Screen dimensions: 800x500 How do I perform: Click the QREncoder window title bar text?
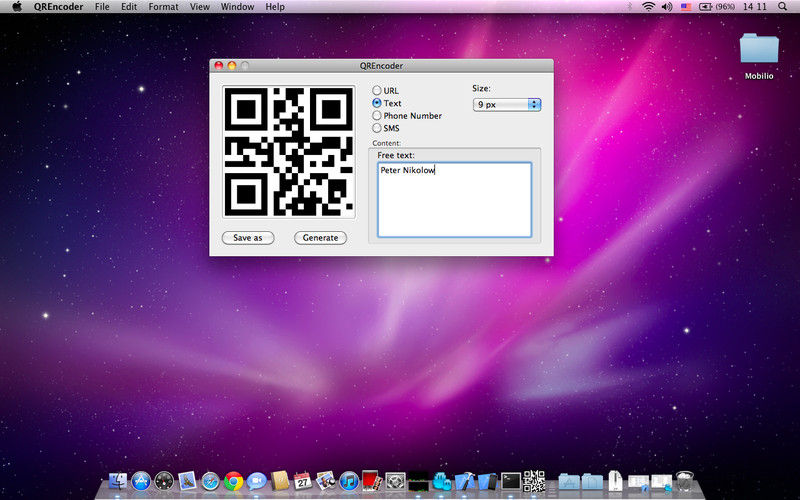point(381,66)
